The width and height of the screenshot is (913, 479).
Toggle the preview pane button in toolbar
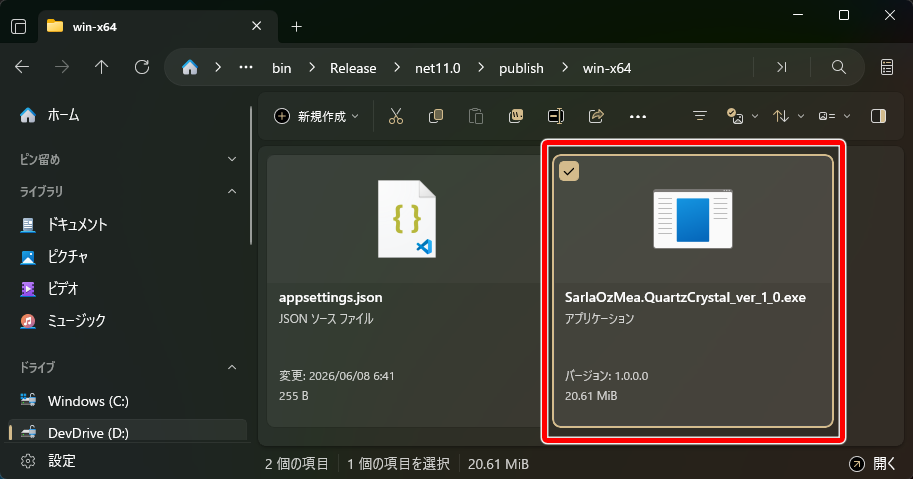point(878,116)
